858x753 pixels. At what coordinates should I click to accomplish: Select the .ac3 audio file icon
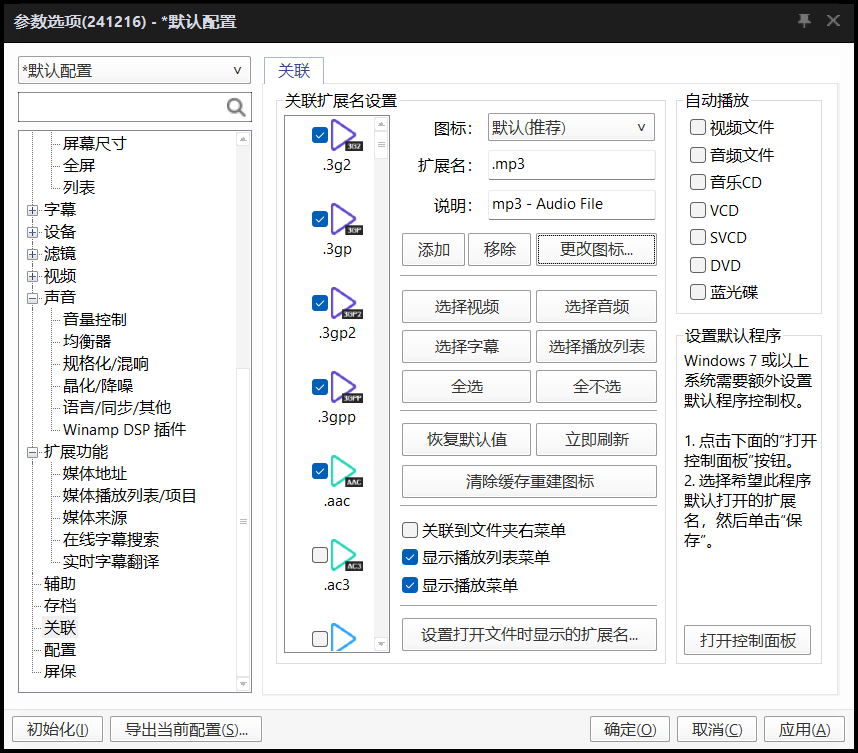click(346, 555)
